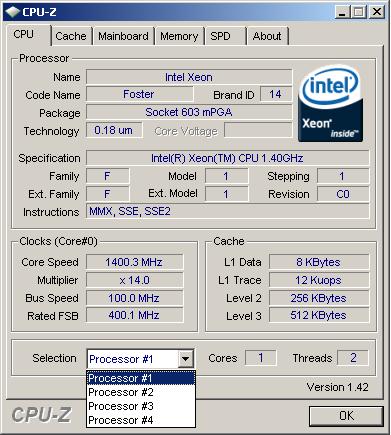Image resolution: width=391 pixels, height=435 pixels.
Task: Click the Ext. Family value F
Action: (x=107, y=194)
